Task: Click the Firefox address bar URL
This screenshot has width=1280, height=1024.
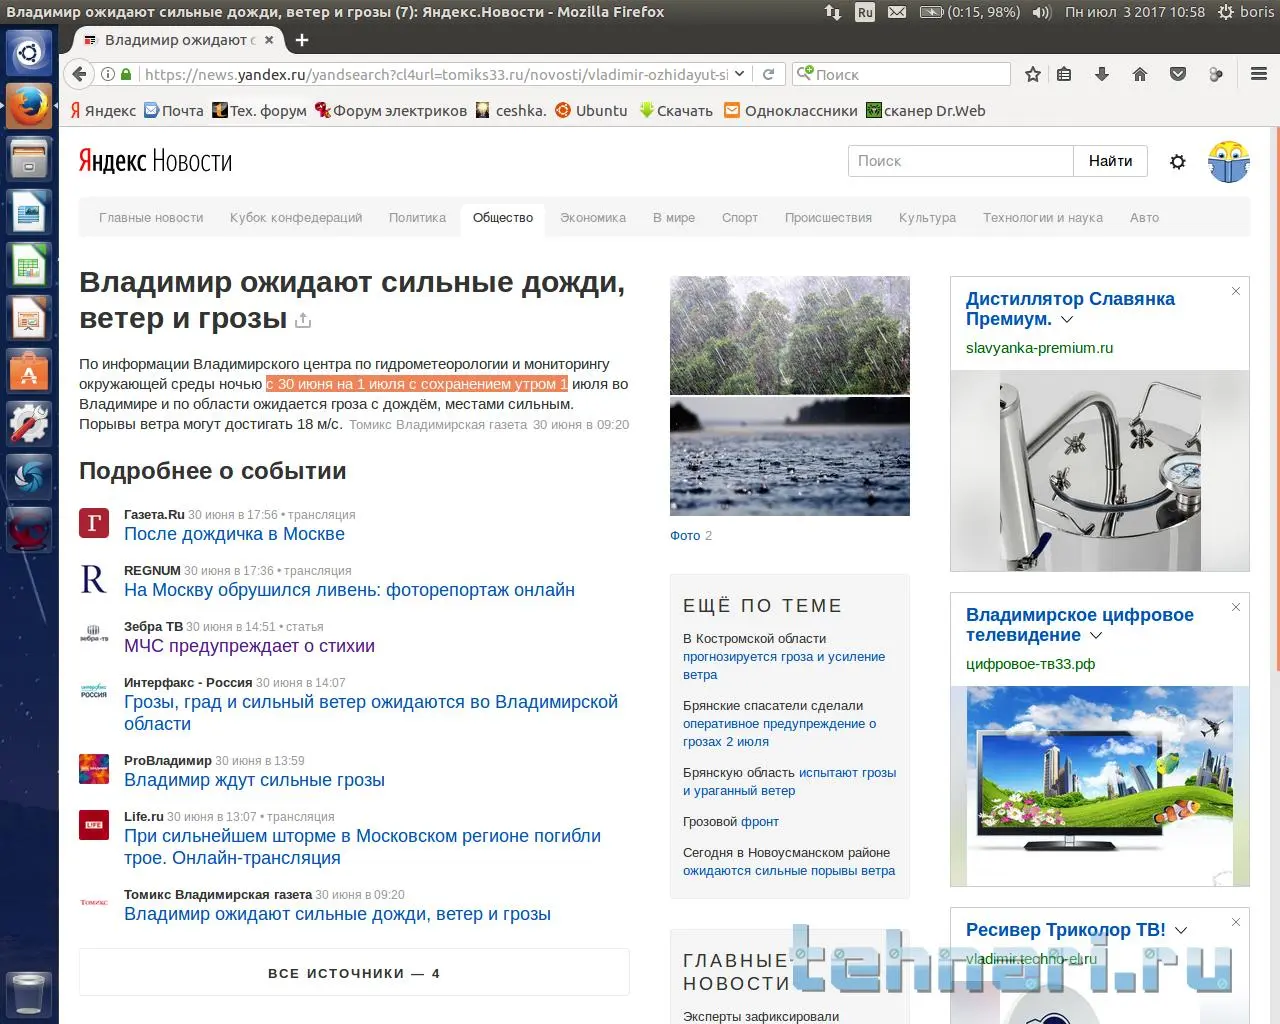Action: (436, 74)
